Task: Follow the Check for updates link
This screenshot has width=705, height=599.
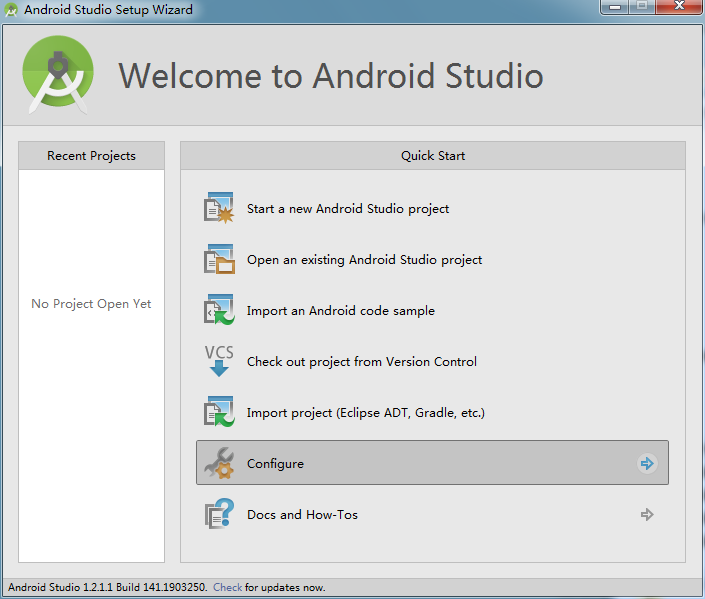Action: pos(227,587)
